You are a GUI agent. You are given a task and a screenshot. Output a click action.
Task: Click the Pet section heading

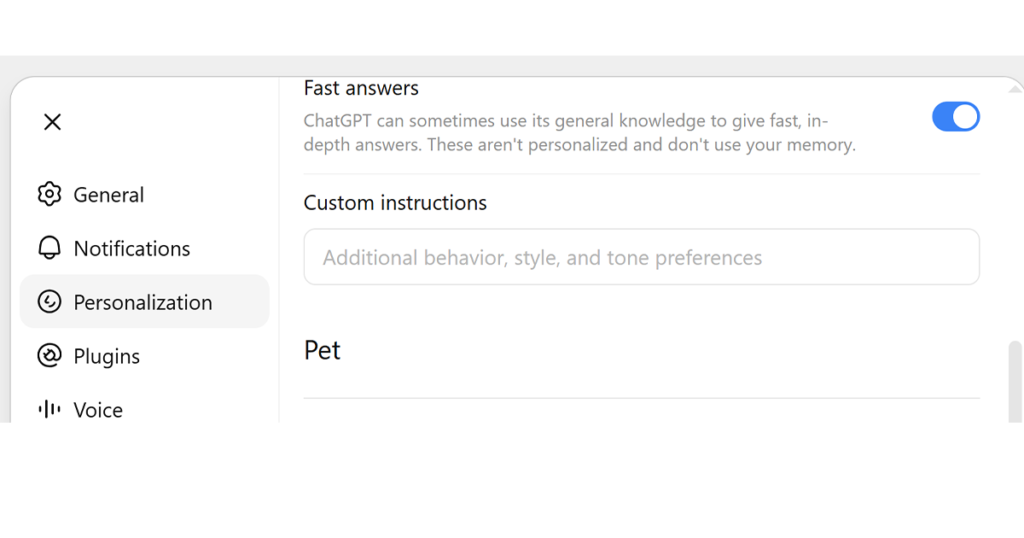[x=322, y=351]
